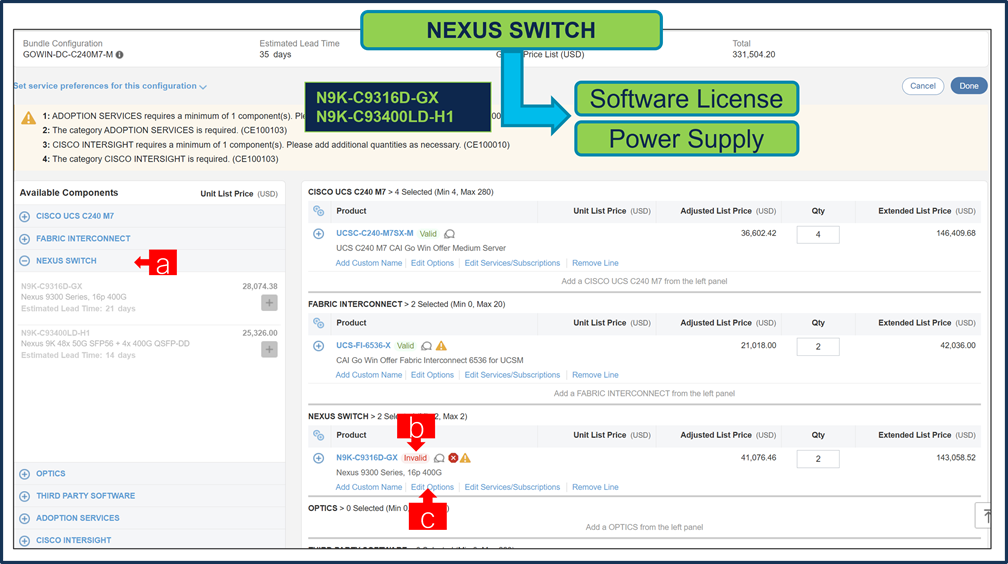Edit quantity field for N9K-C9316D-GX
Image resolution: width=1008 pixels, height=564 pixels.
pyautogui.click(x=818, y=459)
